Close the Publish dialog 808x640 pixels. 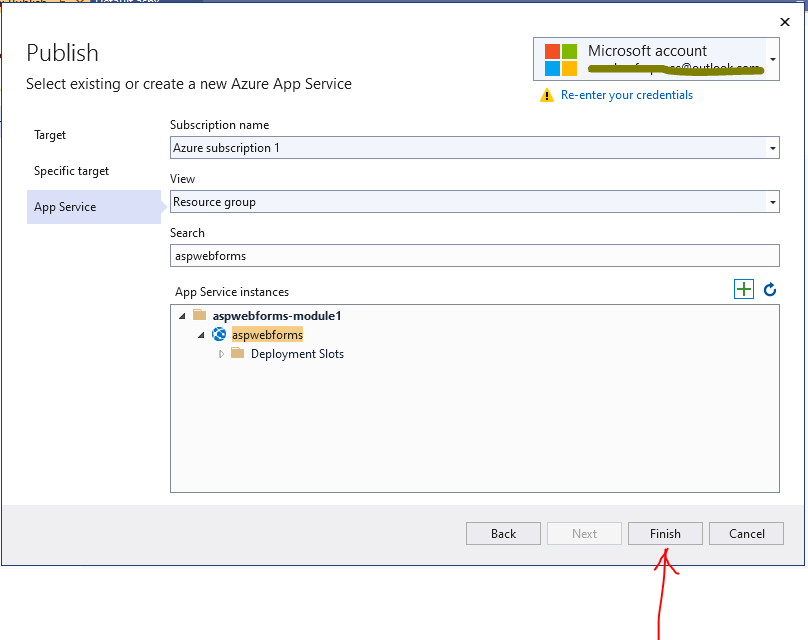pyautogui.click(x=785, y=22)
